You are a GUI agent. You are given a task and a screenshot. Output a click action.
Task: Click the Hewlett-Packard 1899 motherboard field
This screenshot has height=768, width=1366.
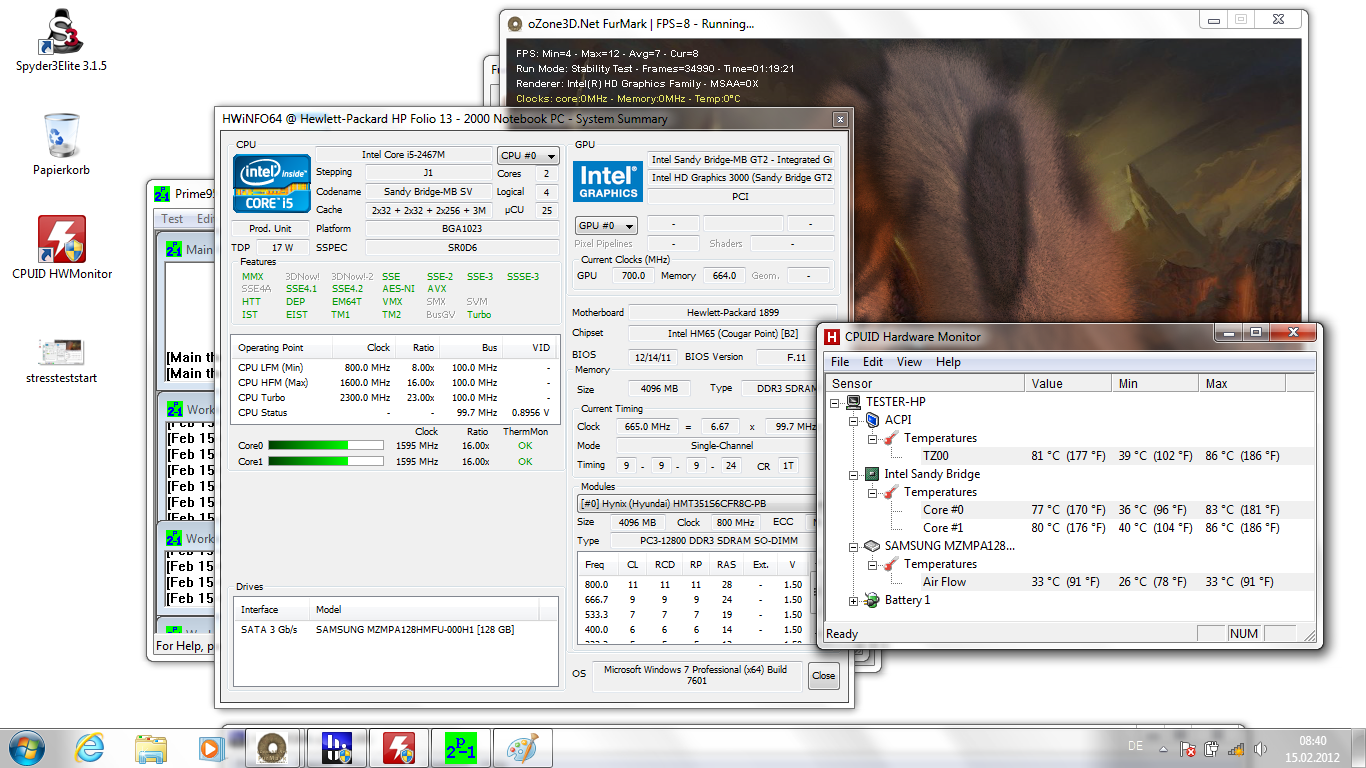coord(732,312)
